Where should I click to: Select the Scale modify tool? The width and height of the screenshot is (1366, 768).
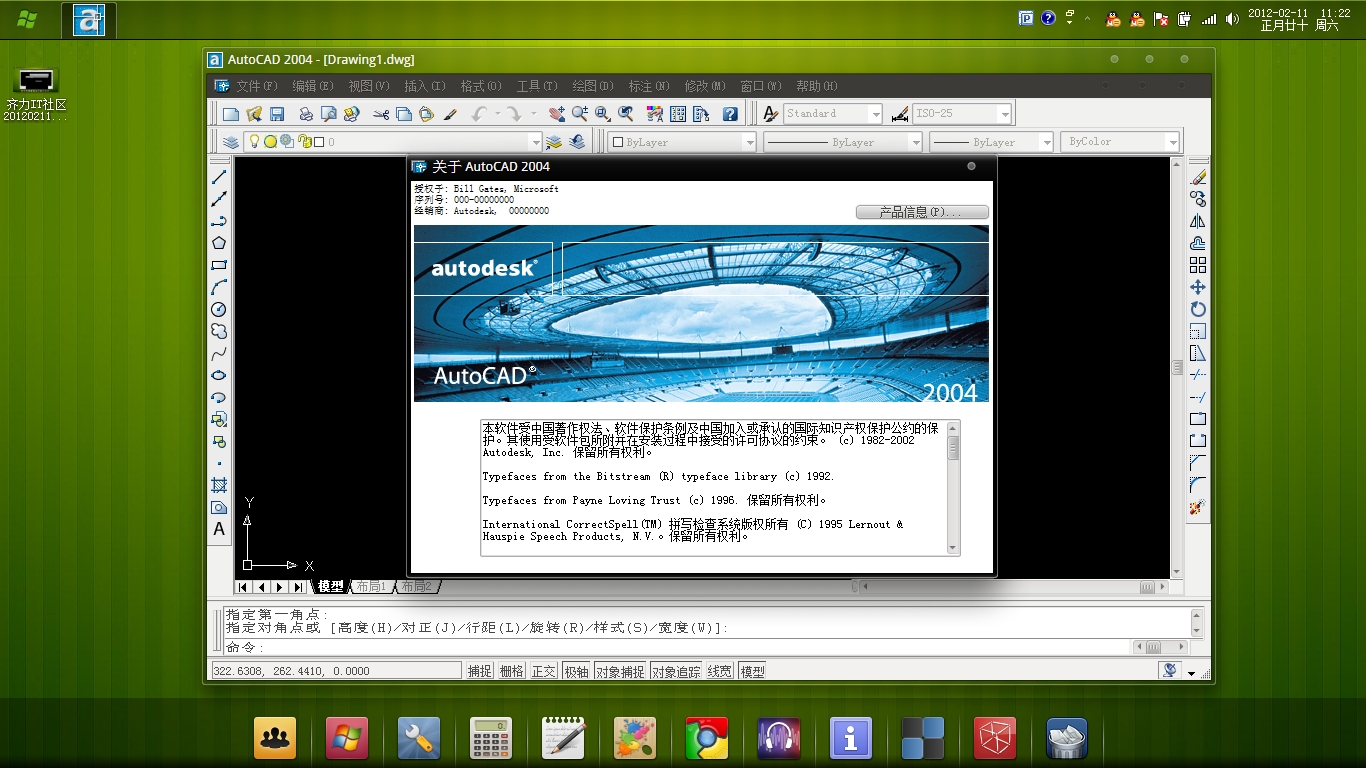[1198, 331]
